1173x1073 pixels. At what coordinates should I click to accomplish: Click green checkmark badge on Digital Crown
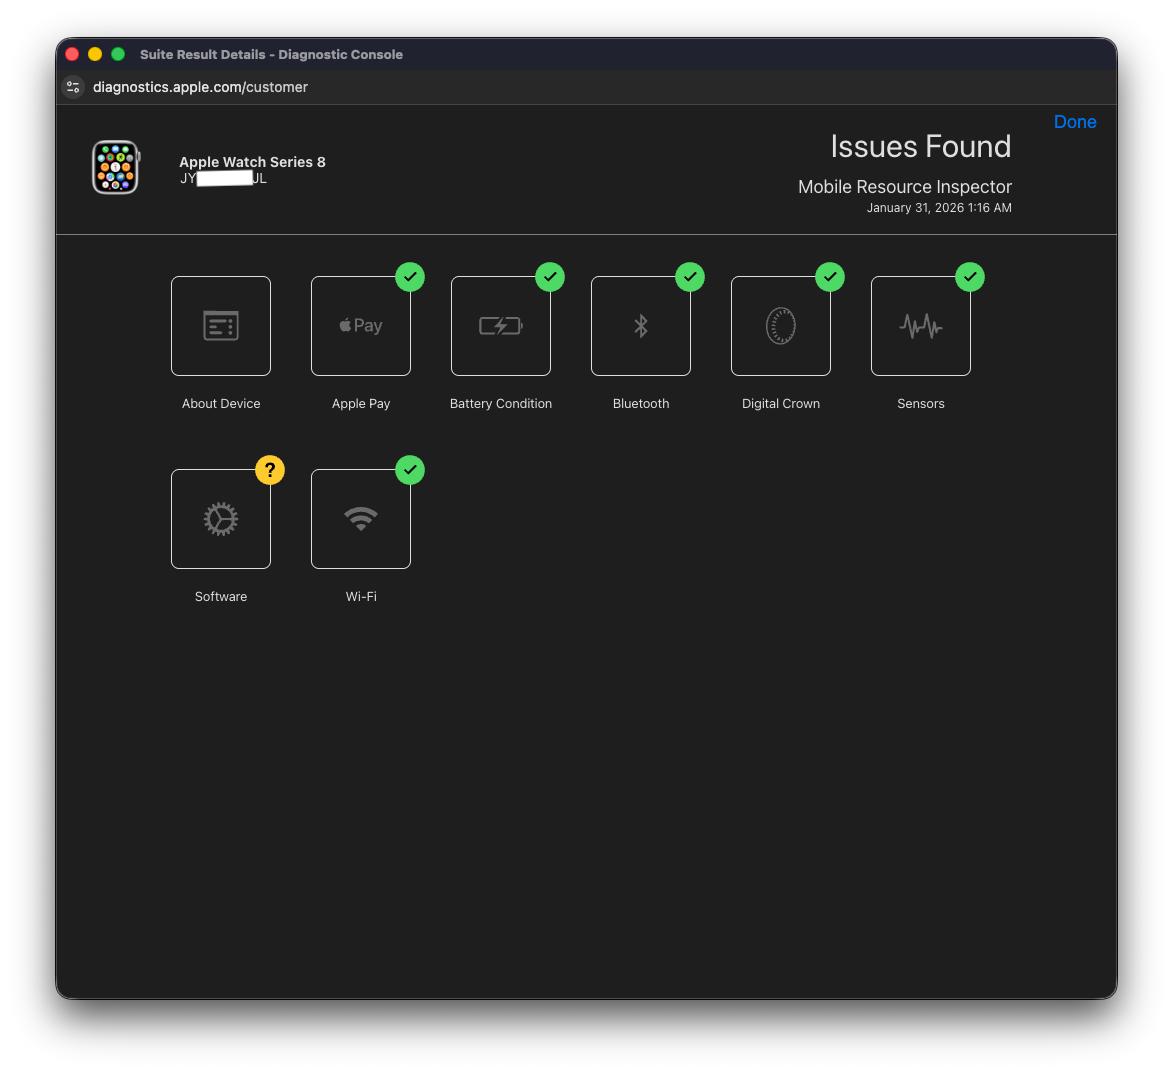(x=830, y=277)
